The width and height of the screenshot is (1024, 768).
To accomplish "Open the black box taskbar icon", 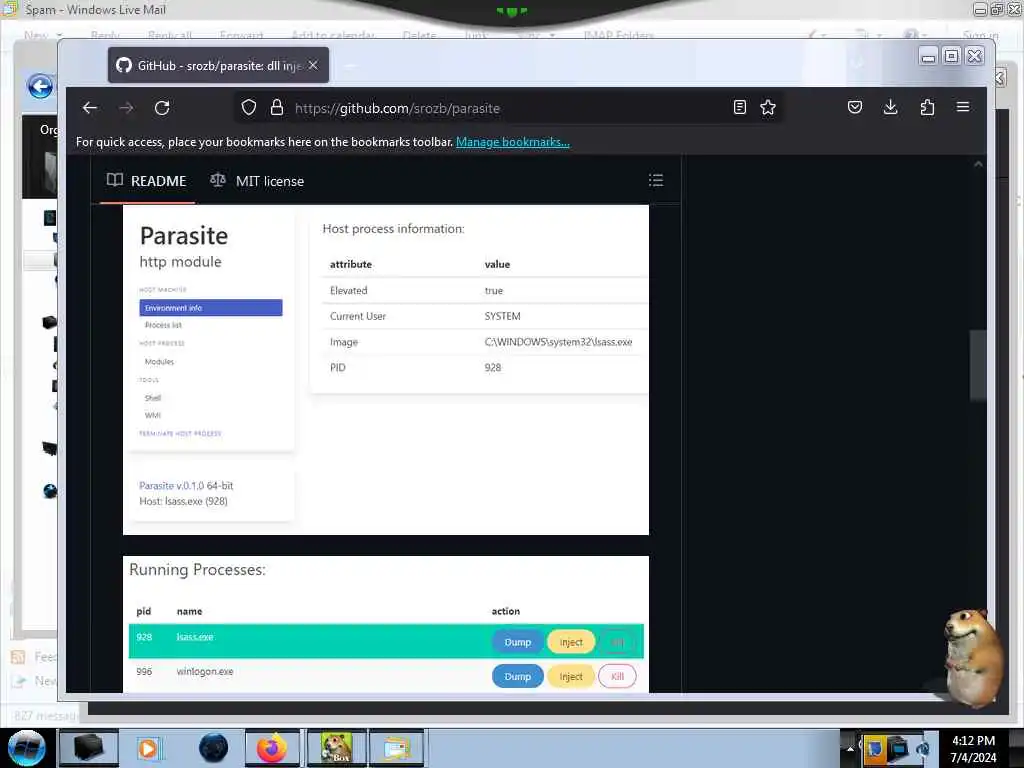I will coord(89,748).
